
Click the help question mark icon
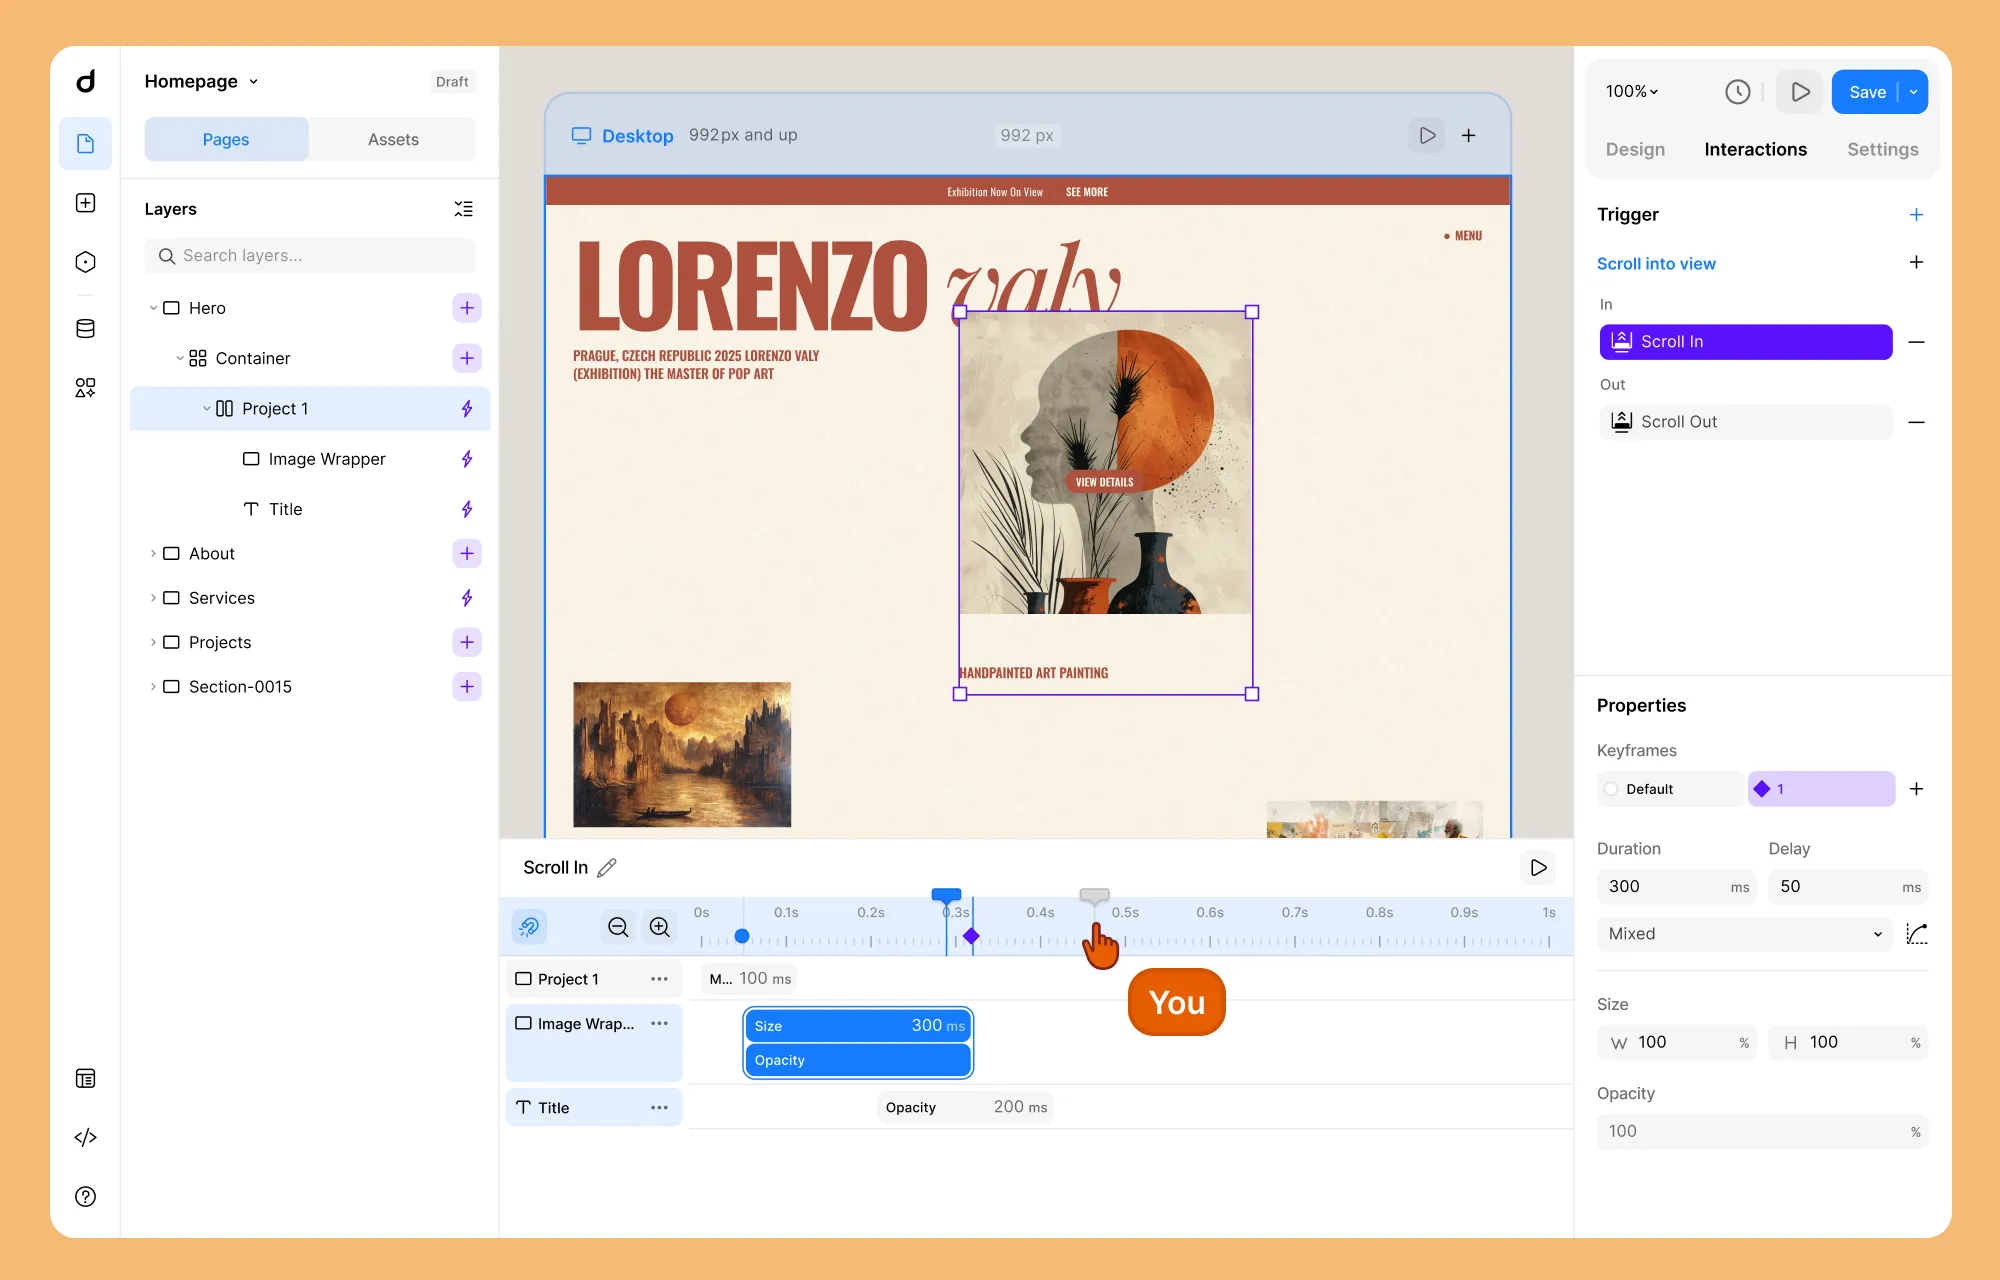click(x=86, y=1196)
